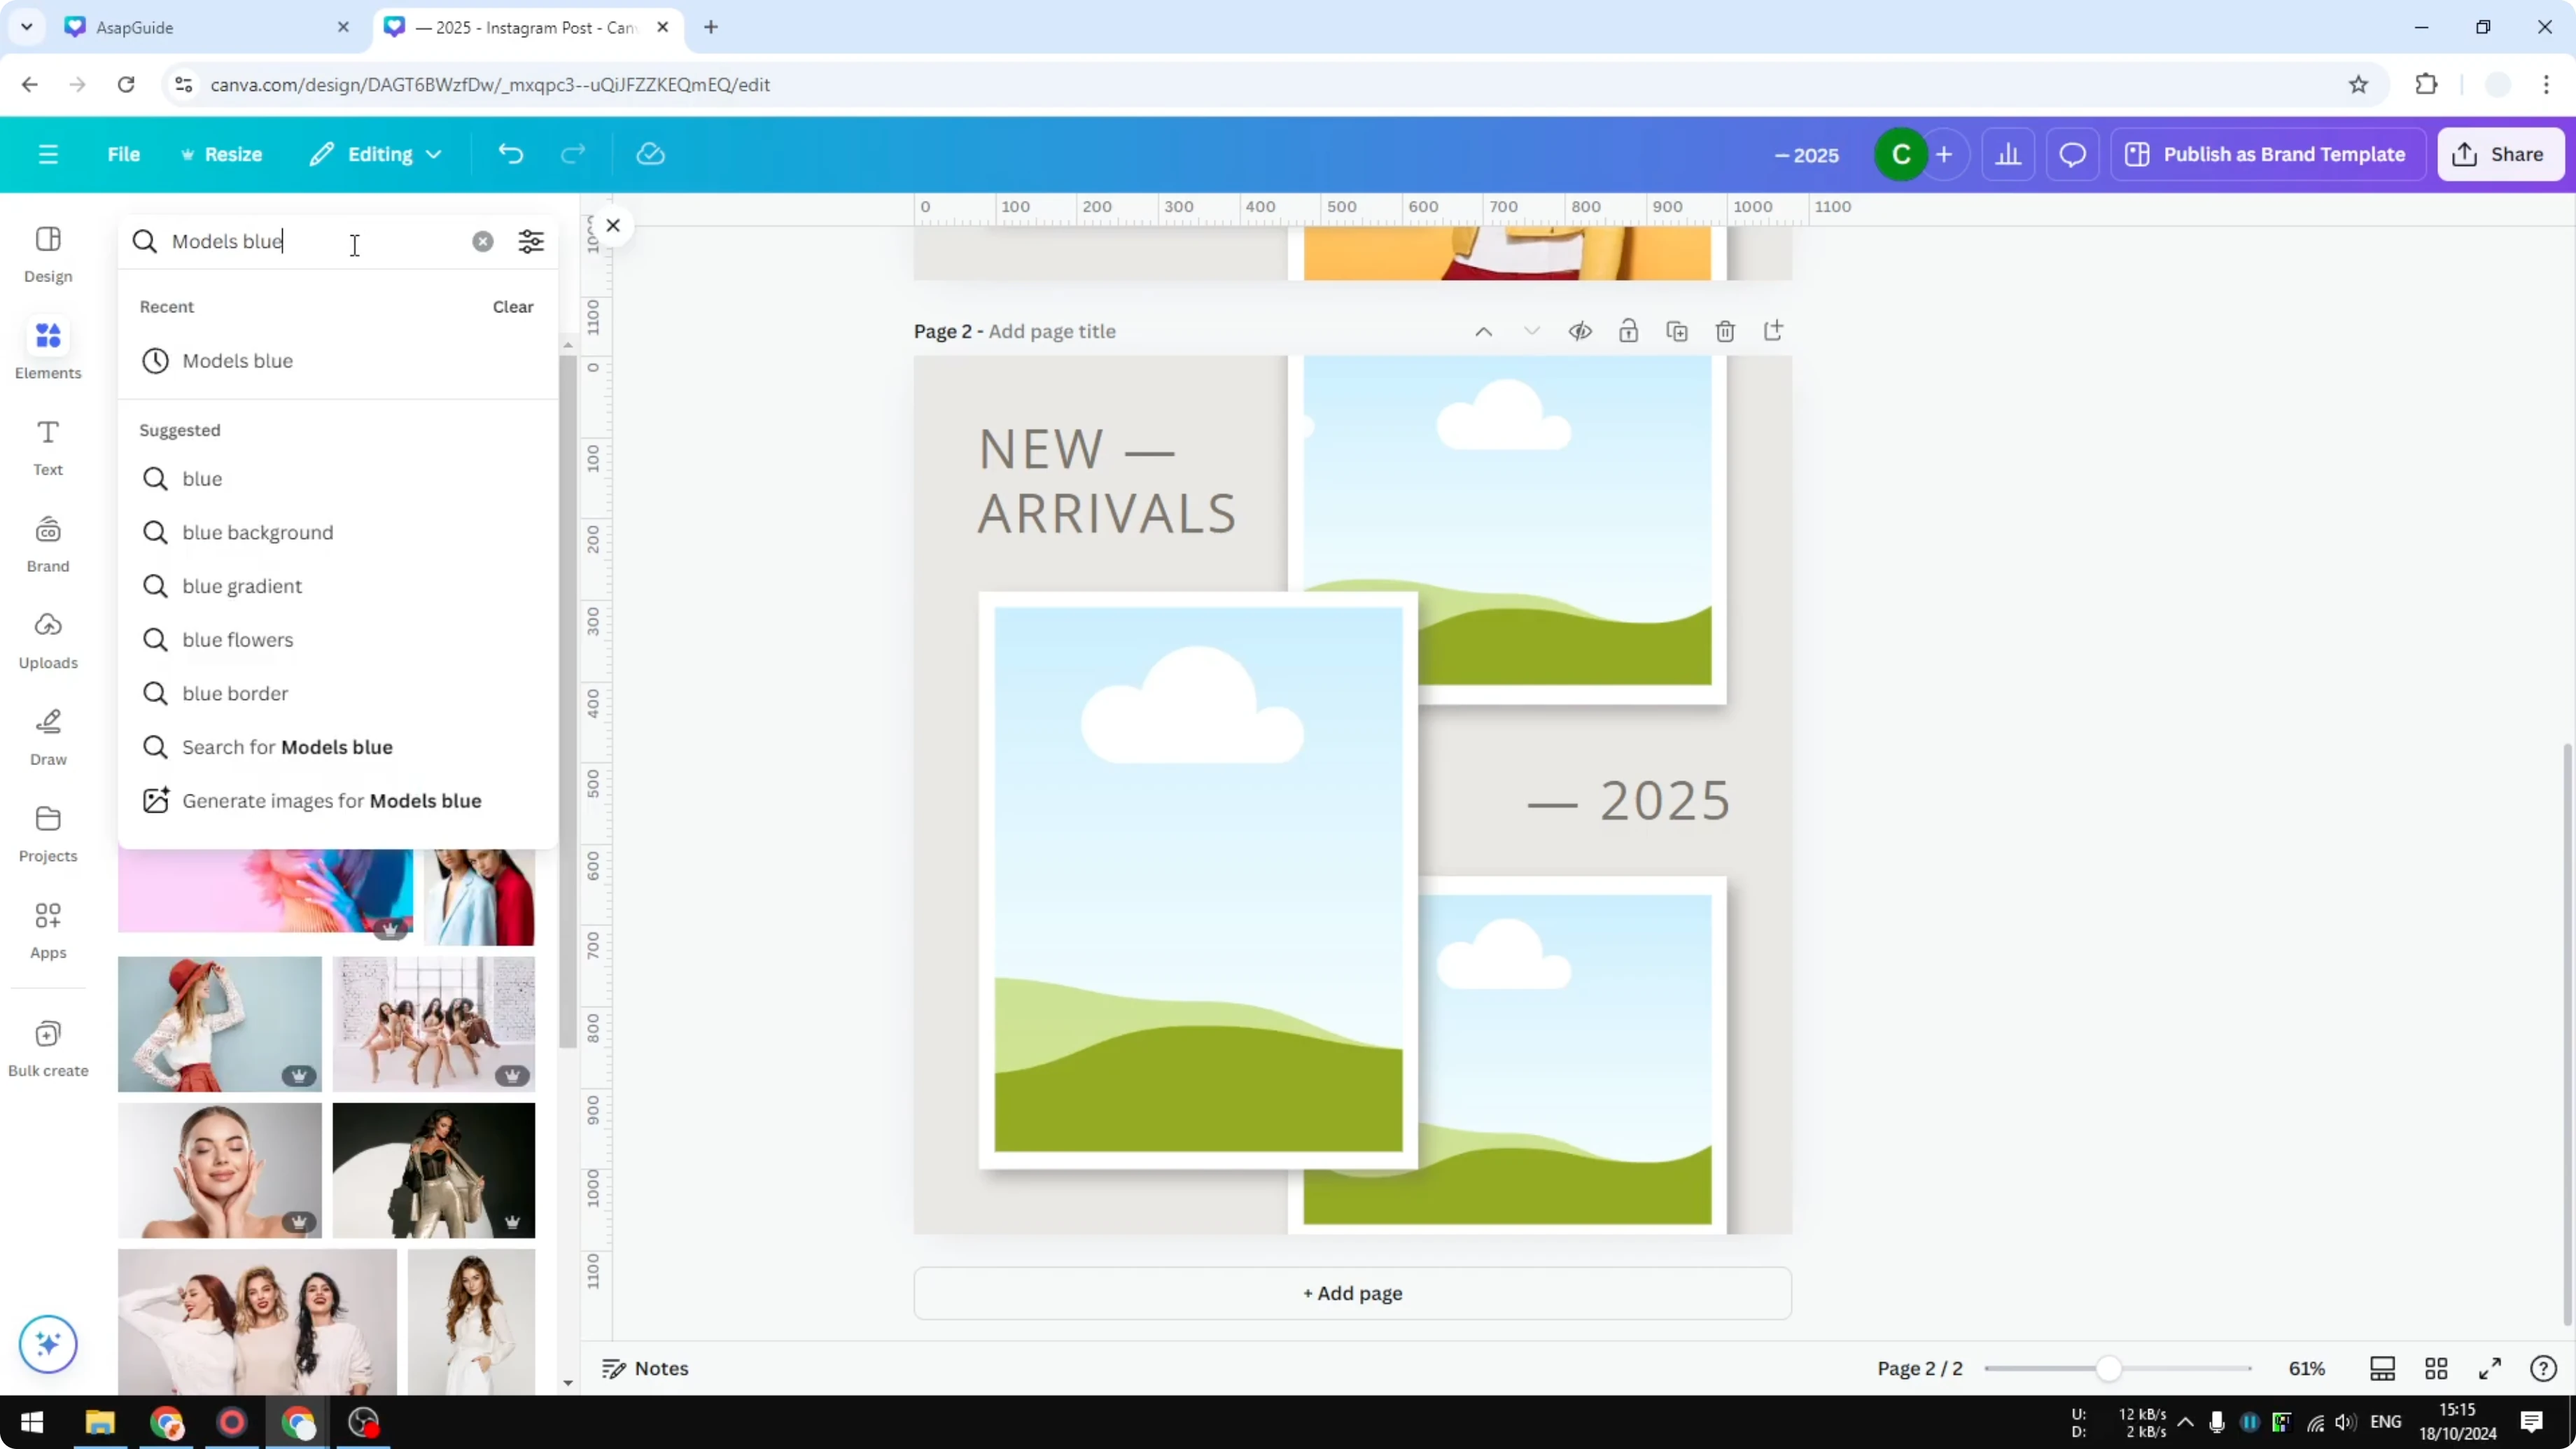Toggle grid view of pages
2576x1449 pixels.
[2437, 1368]
